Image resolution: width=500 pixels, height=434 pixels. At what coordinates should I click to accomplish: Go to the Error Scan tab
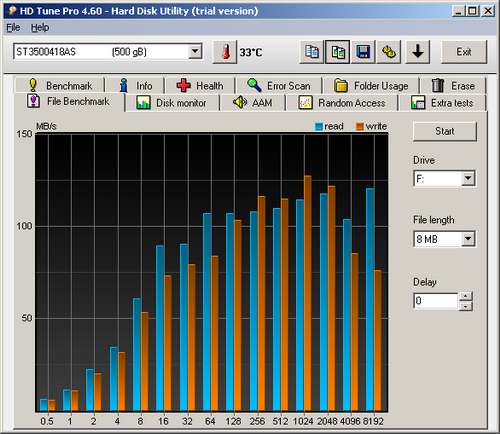point(279,86)
